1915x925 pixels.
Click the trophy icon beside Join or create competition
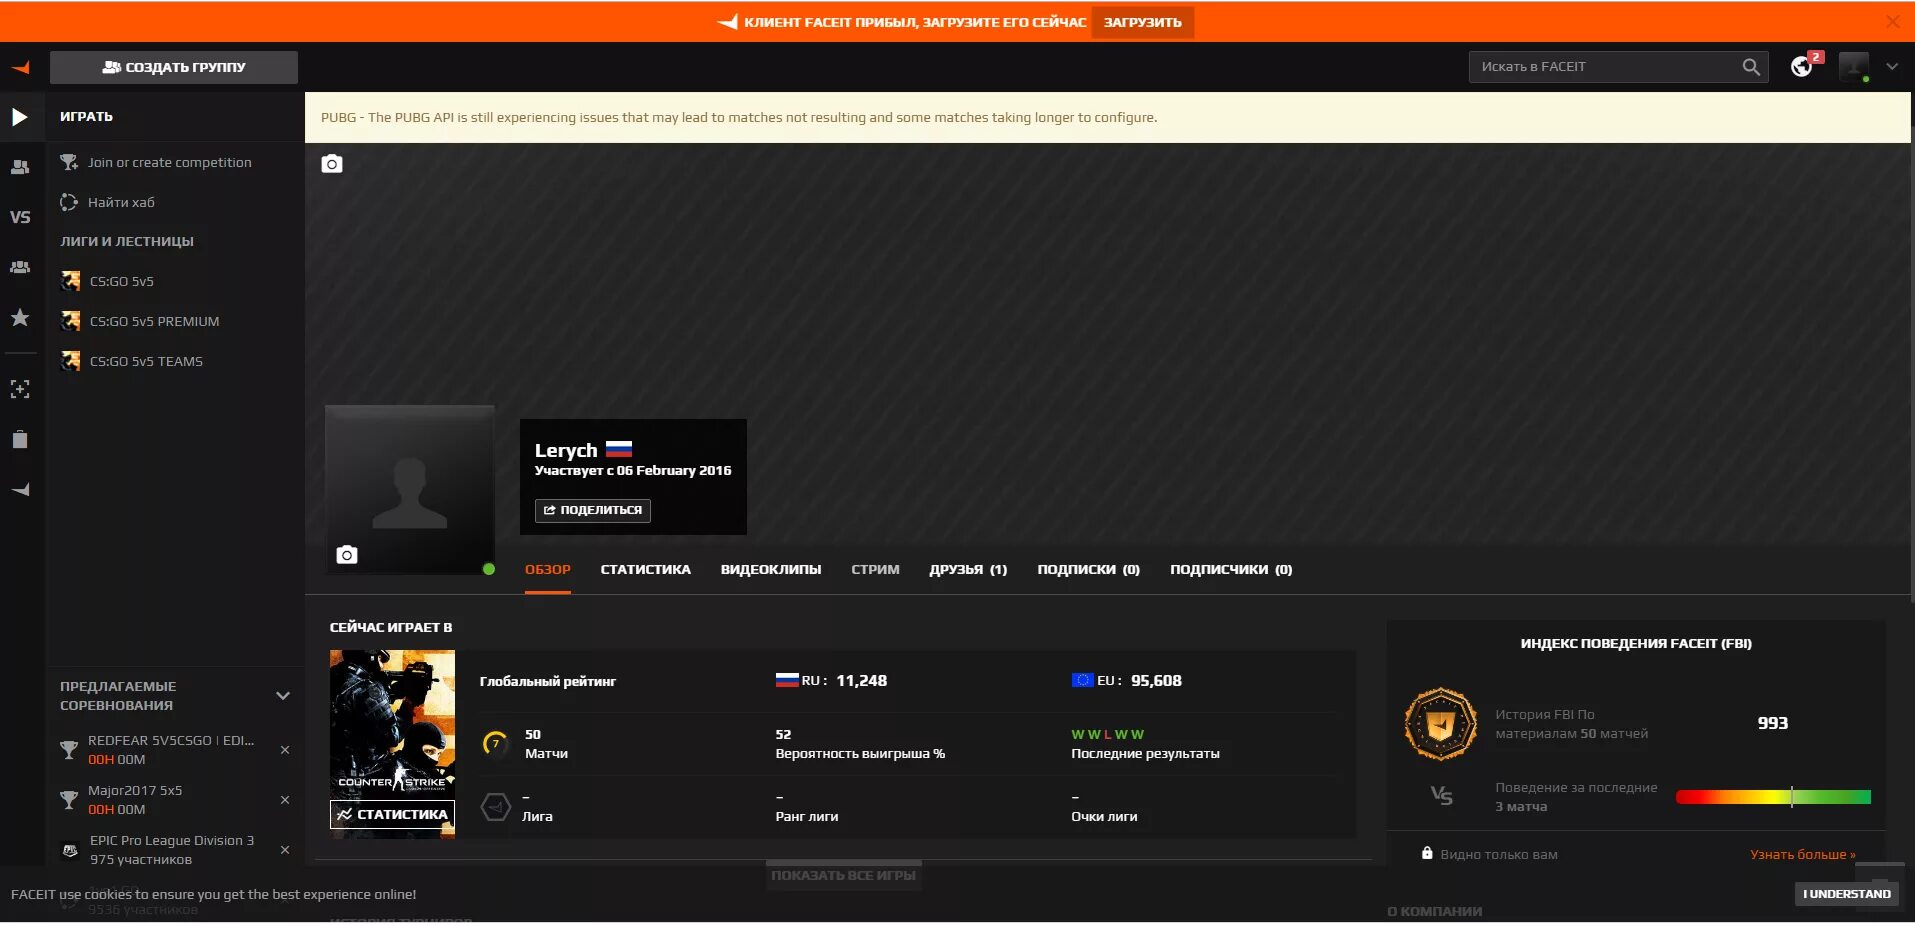point(69,162)
